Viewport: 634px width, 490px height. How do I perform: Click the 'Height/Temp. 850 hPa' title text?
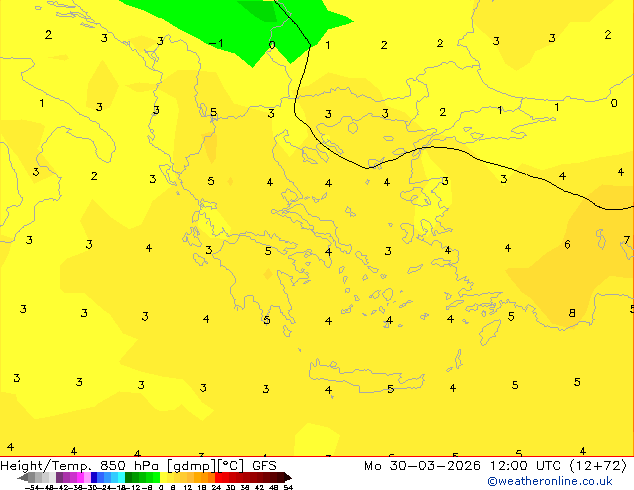point(80,466)
